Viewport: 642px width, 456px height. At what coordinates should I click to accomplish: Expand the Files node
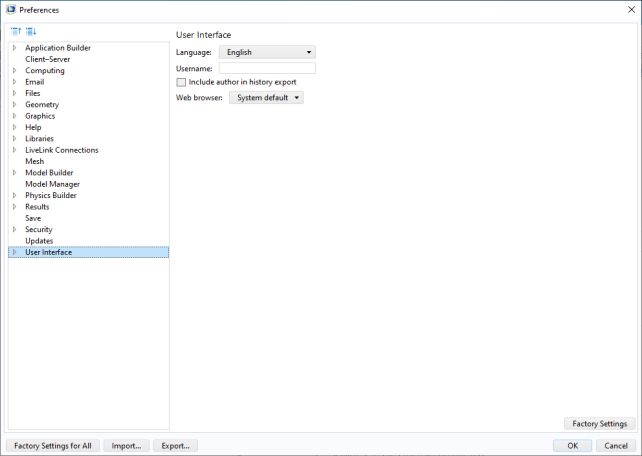point(15,93)
